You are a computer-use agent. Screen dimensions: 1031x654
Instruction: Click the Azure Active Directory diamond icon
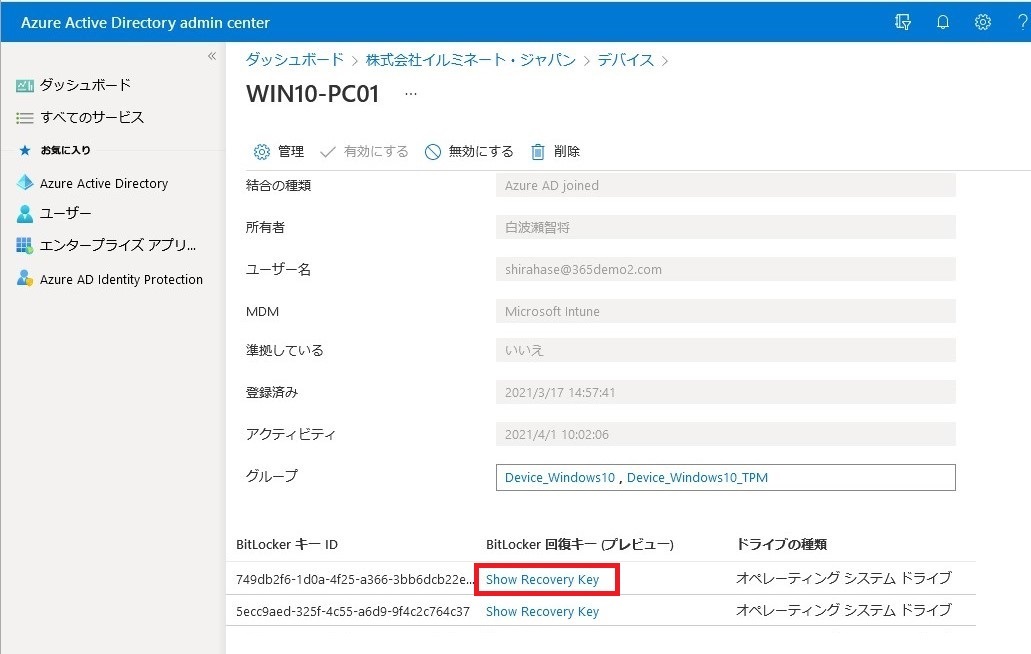pos(25,183)
